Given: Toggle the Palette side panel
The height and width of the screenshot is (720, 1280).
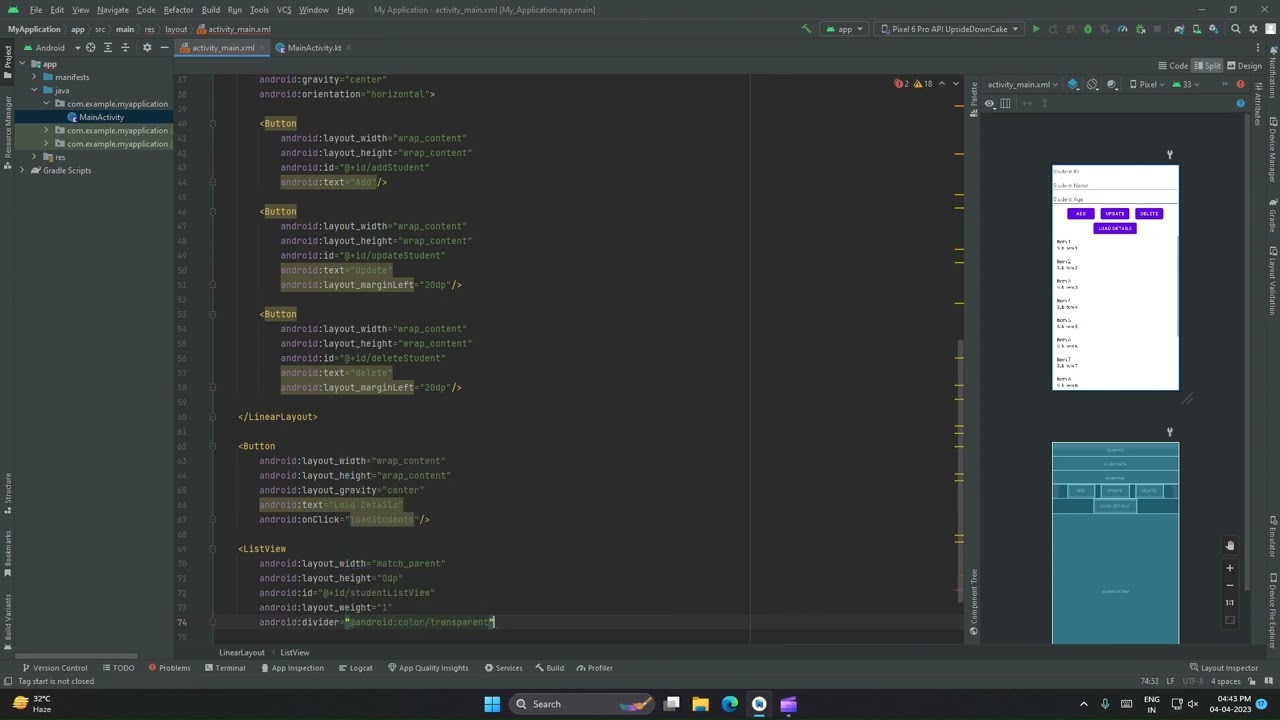Looking at the screenshot, I should (x=973, y=100).
